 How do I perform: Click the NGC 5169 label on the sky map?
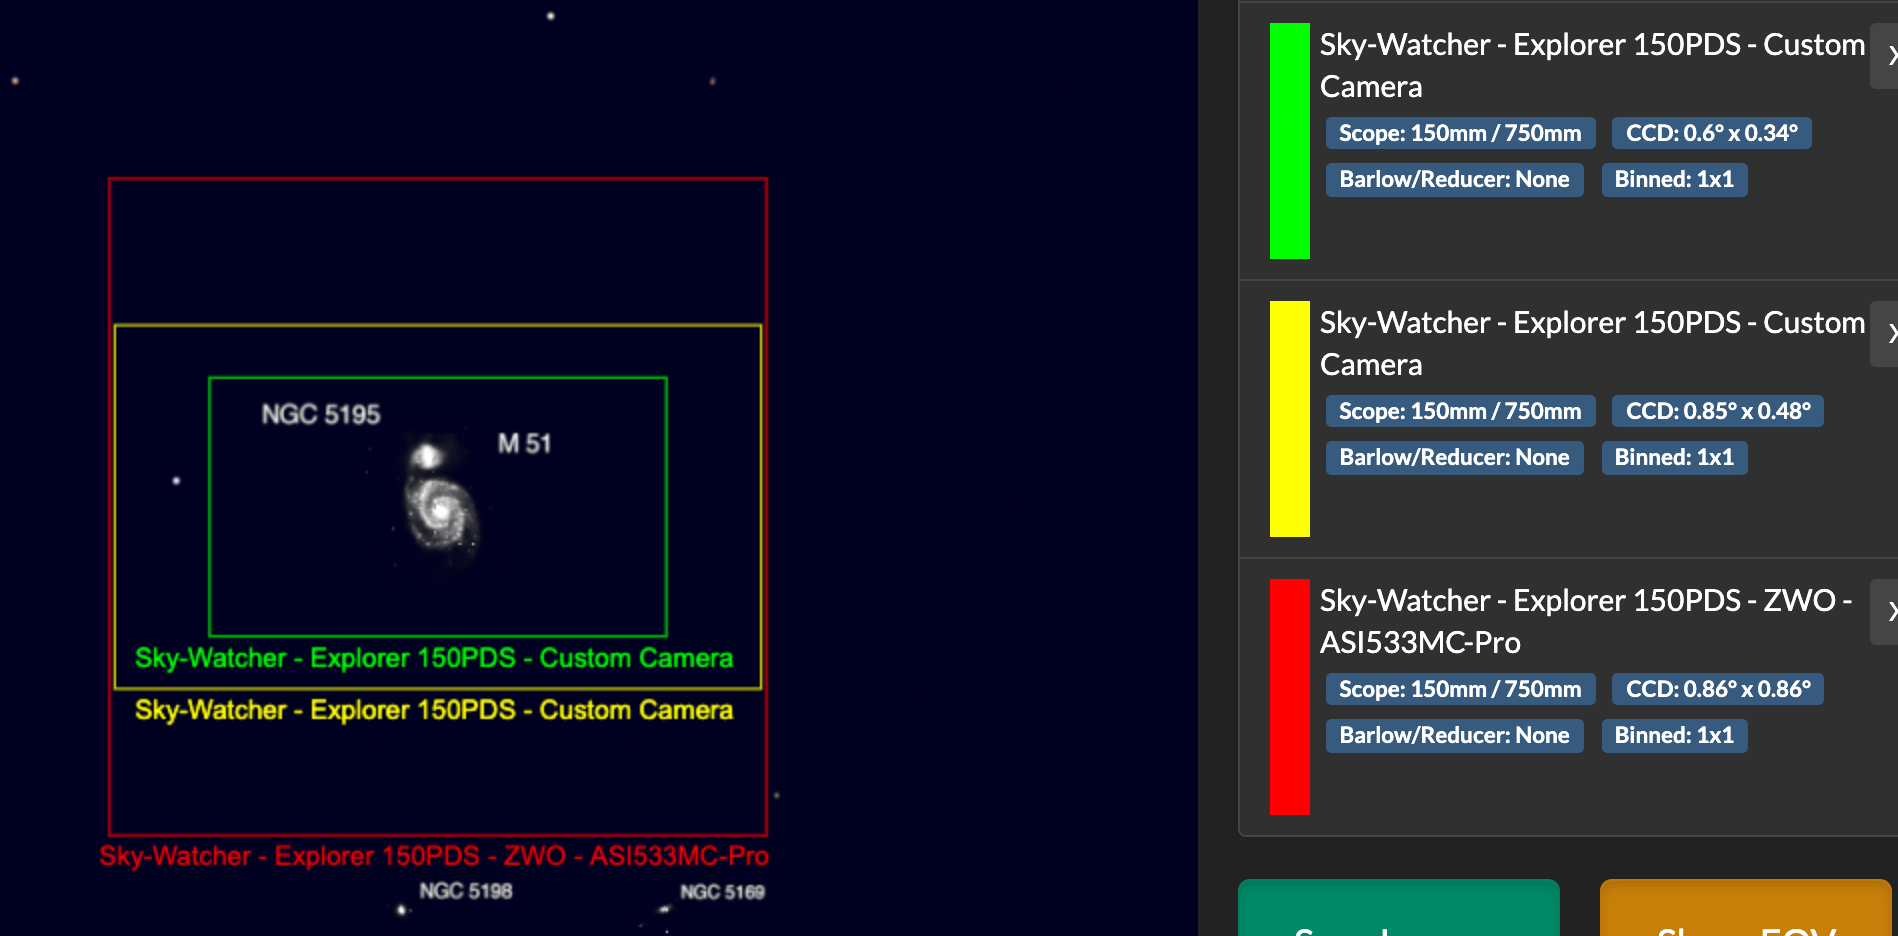pos(722,891)
